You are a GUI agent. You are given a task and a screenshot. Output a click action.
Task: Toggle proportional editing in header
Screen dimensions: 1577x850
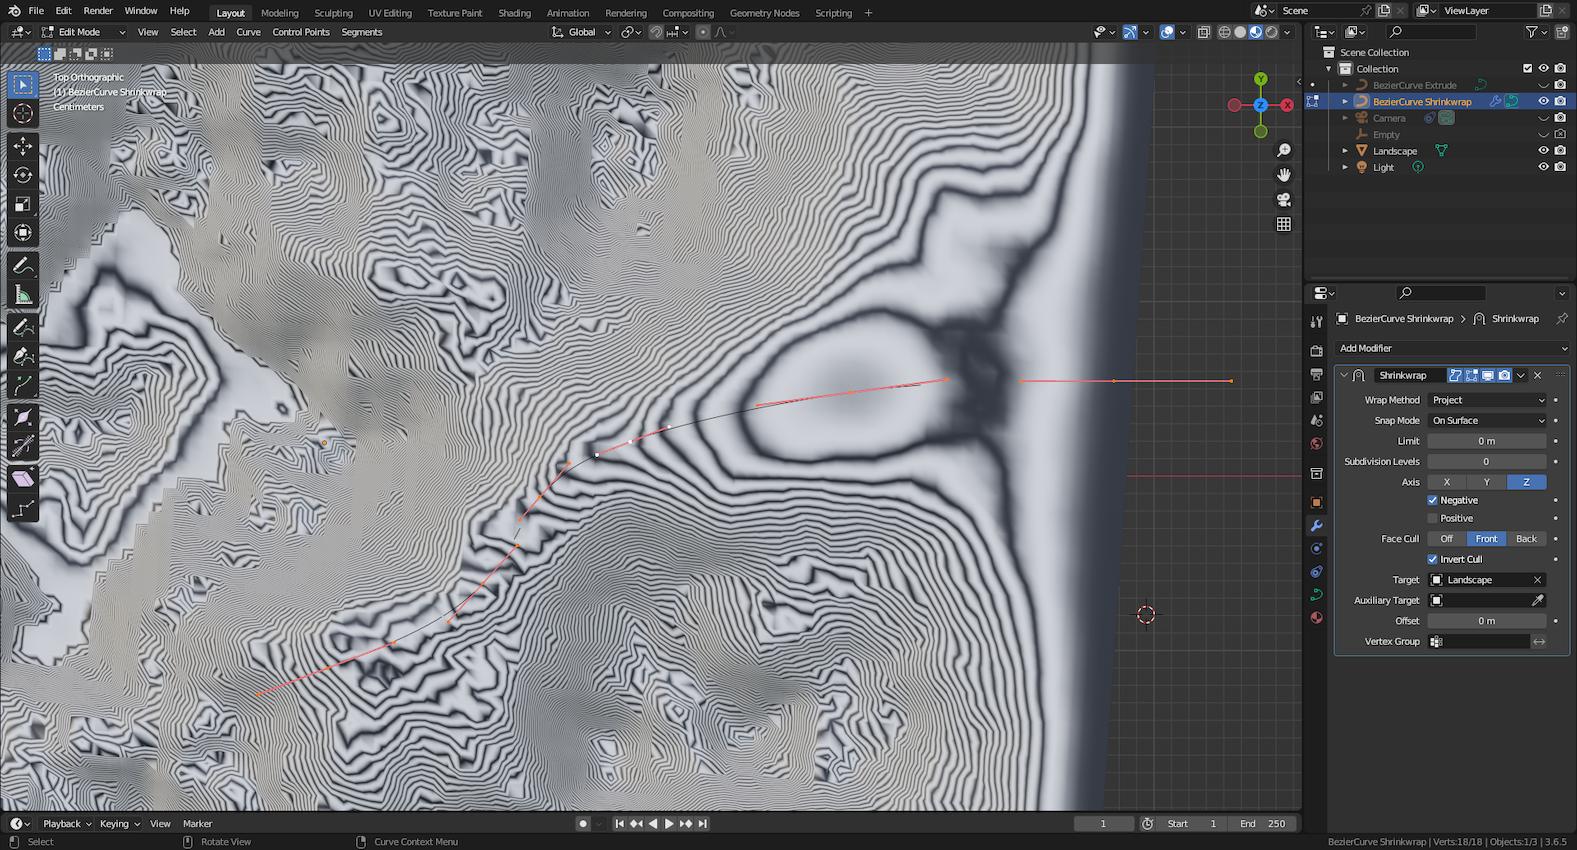tap(703, 32)
